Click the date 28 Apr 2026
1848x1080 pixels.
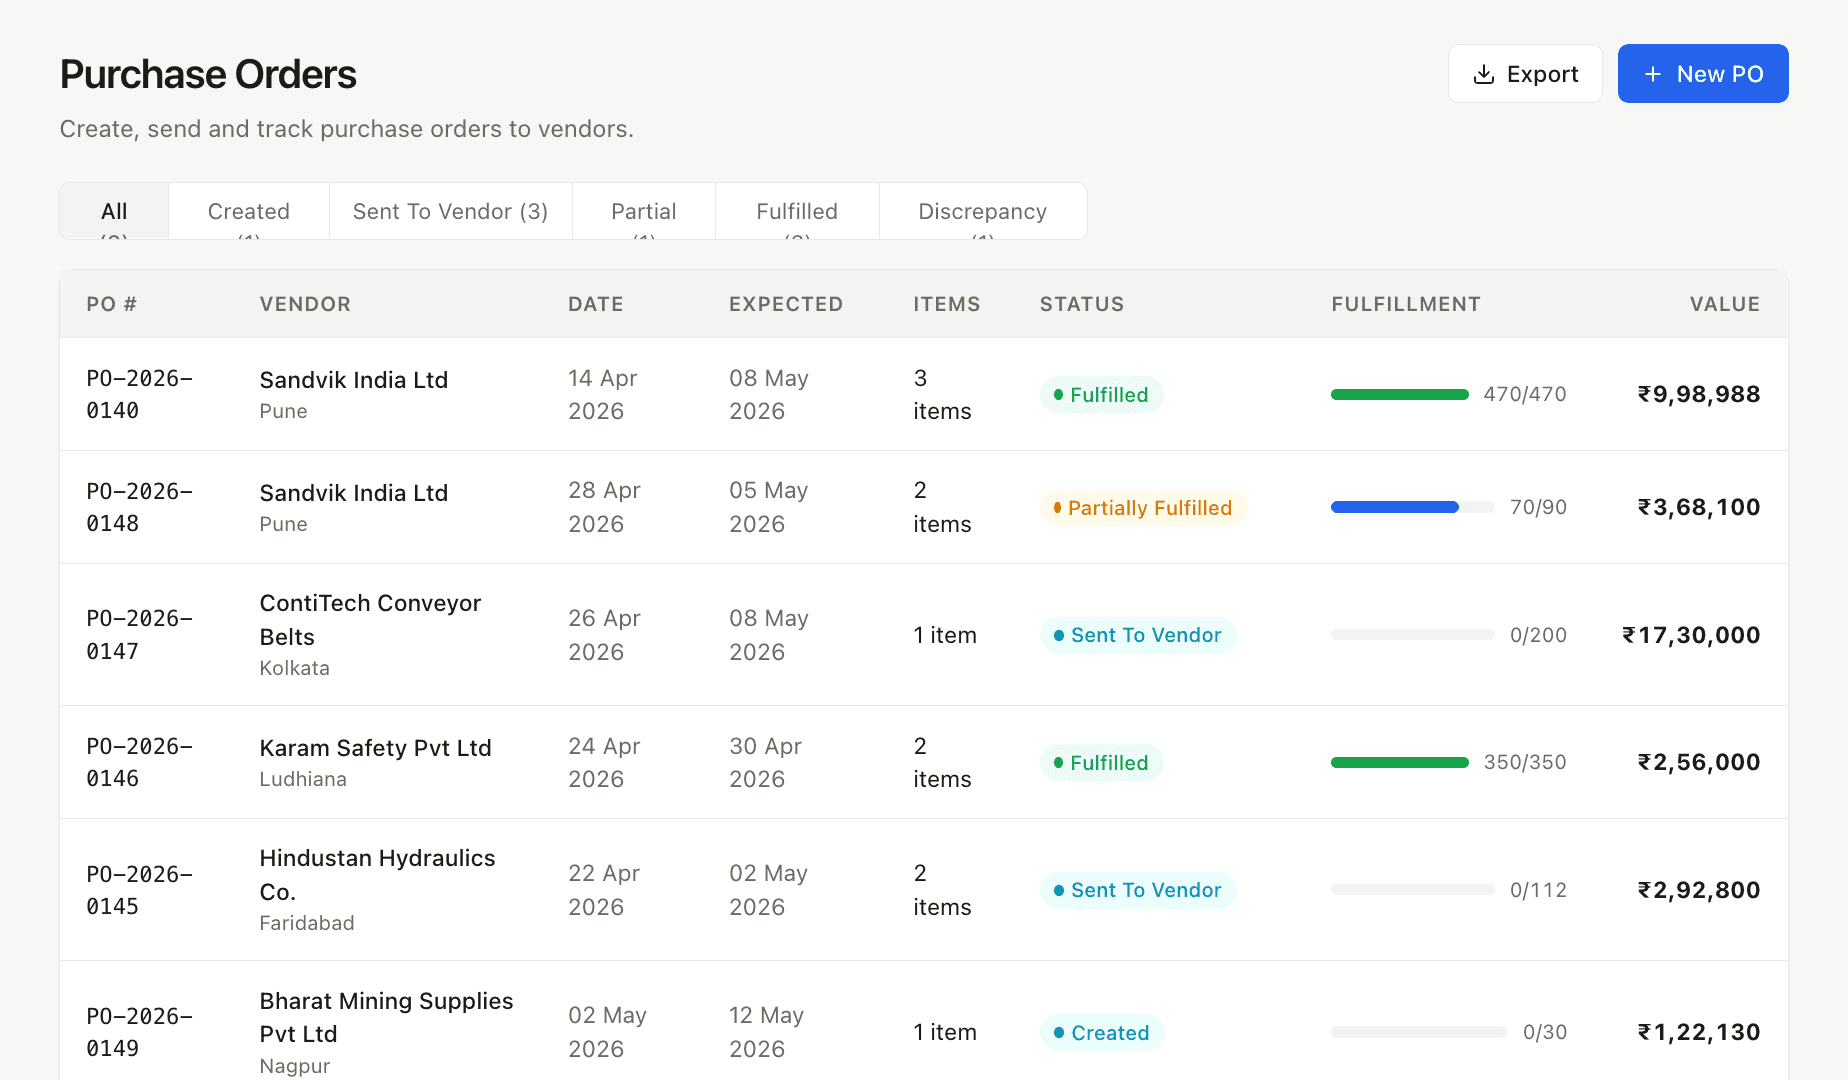[x=604, y=507]
